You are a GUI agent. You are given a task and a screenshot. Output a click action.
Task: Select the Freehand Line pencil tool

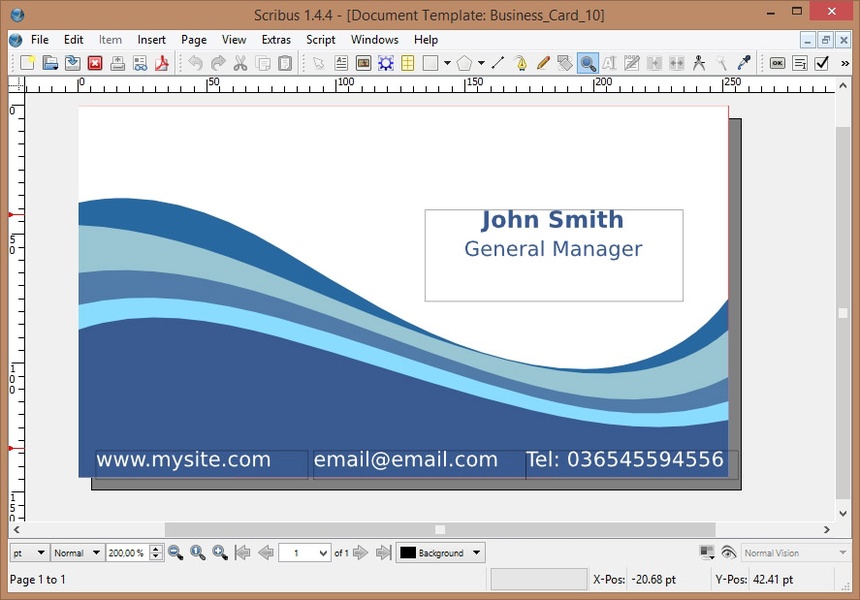pos(543,63)
